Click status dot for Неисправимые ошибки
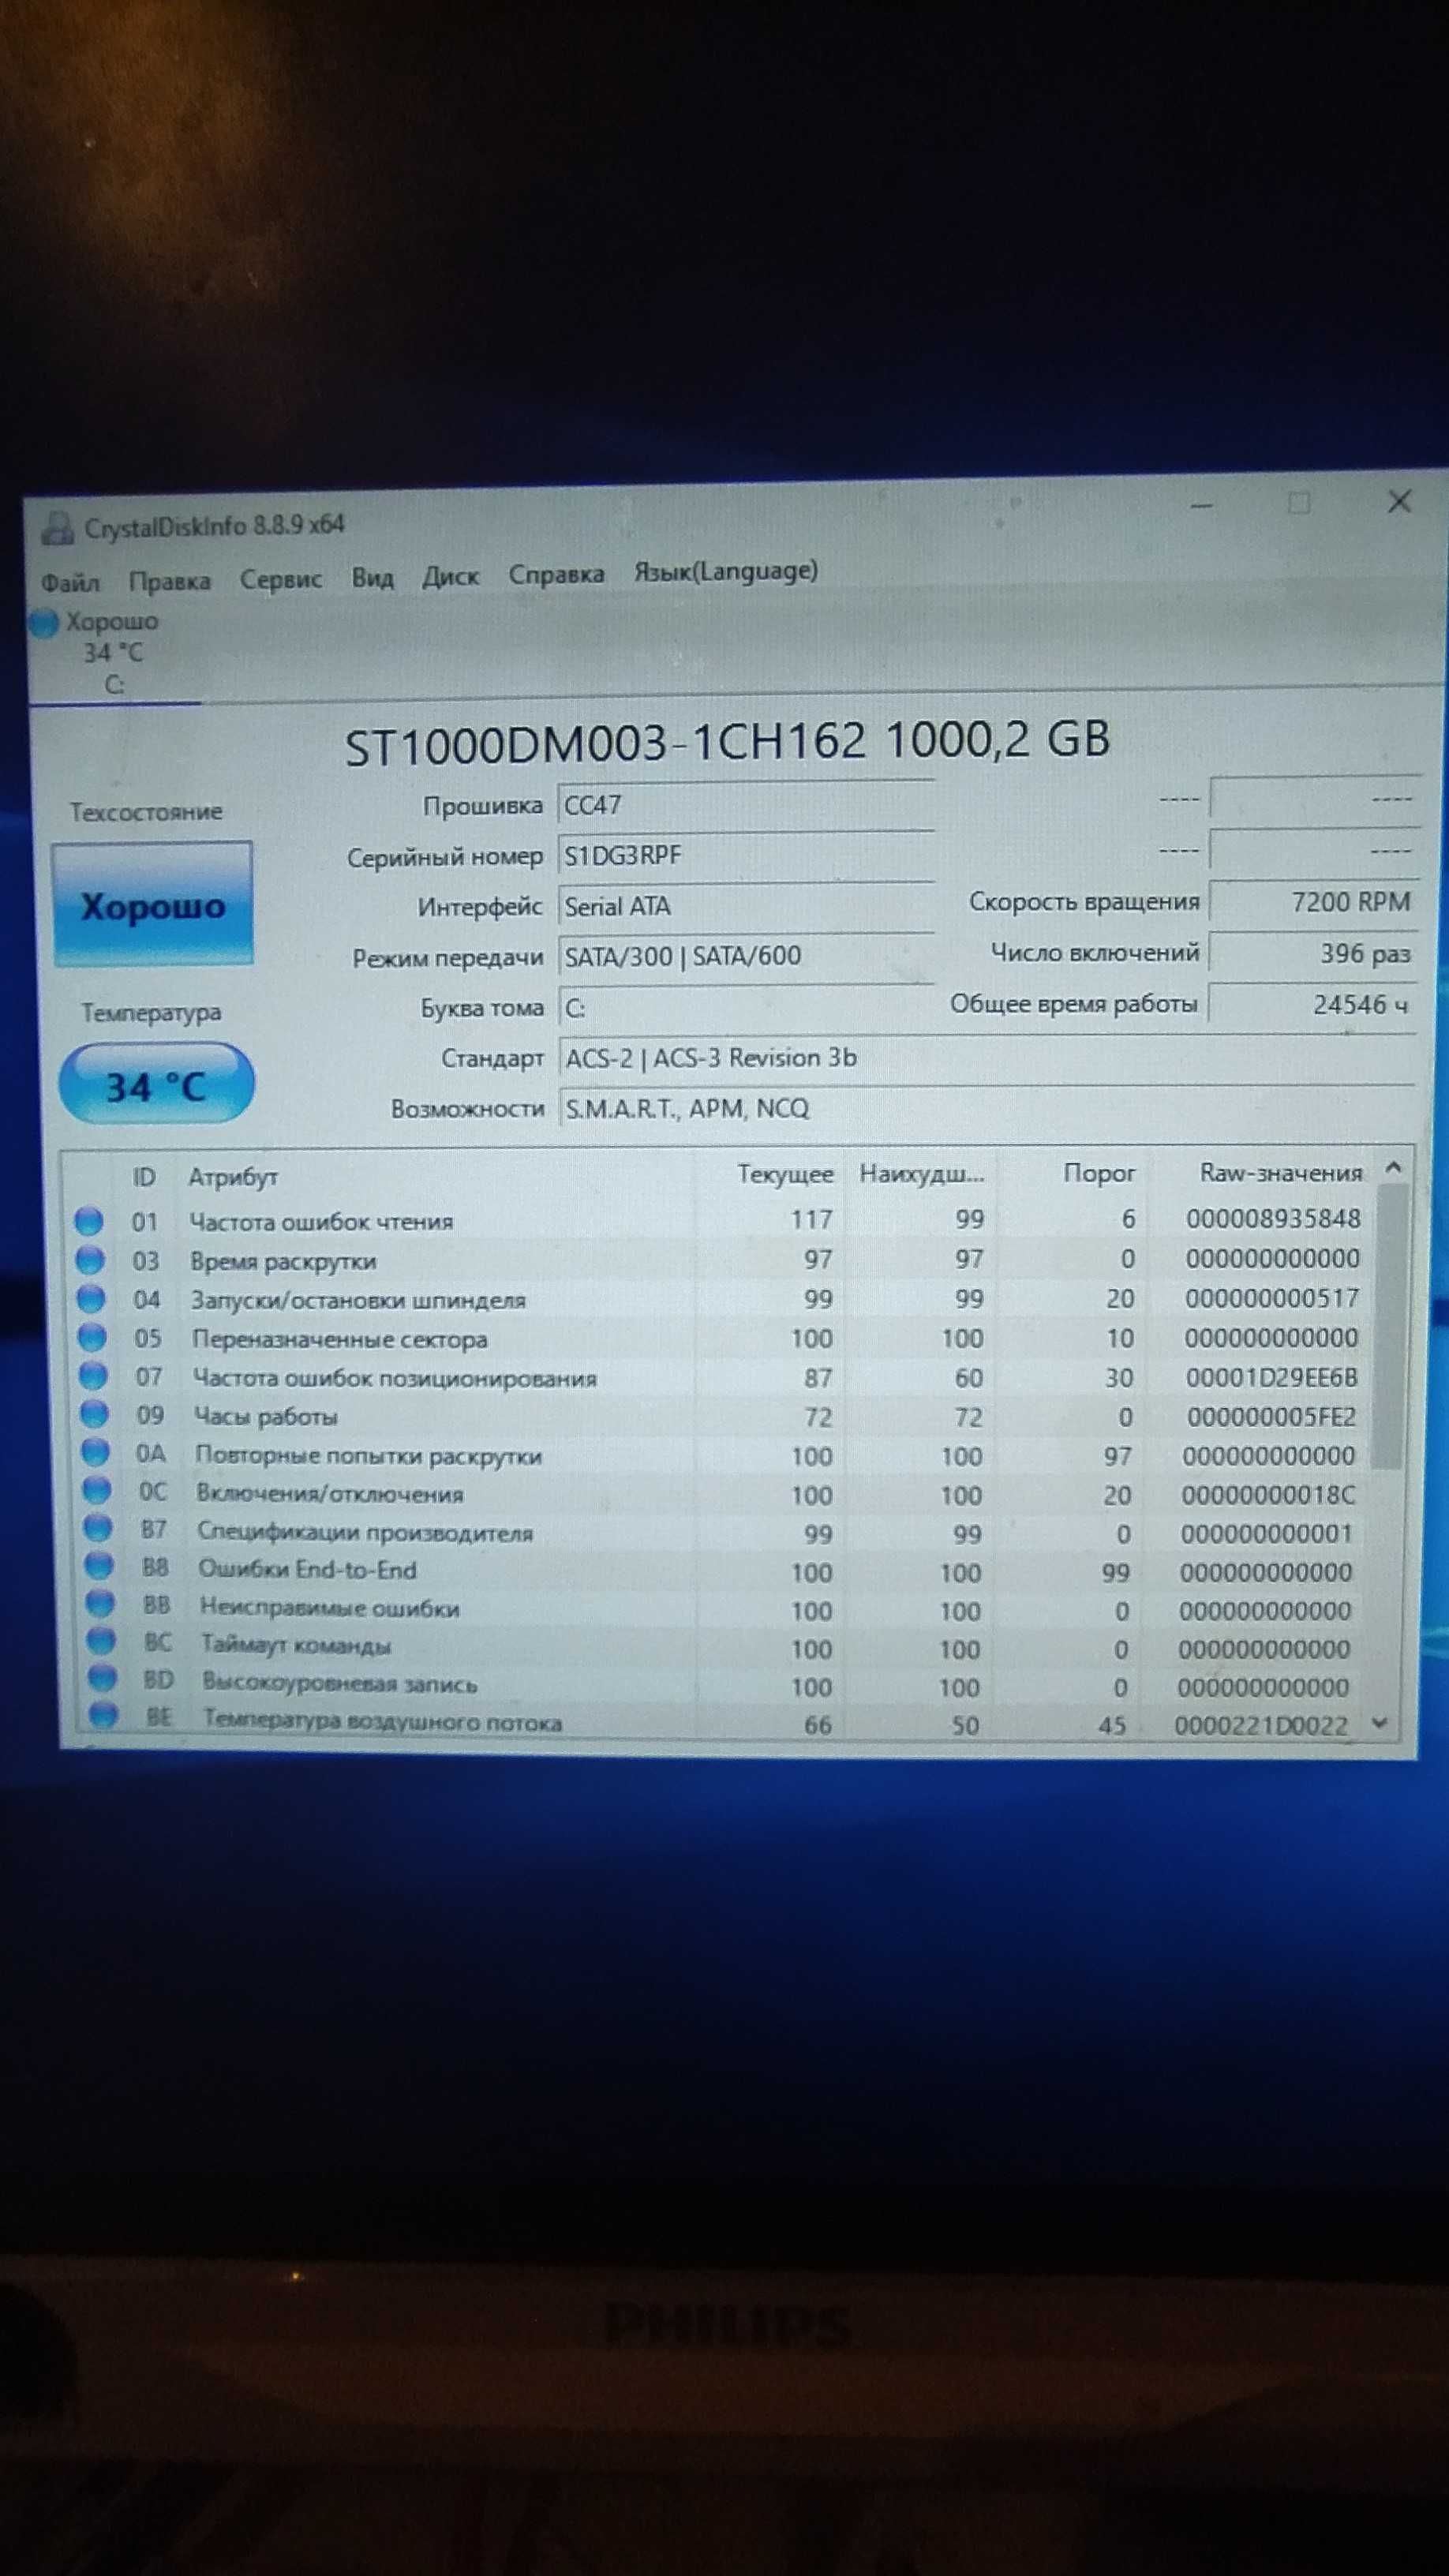Image resolution: width=1449 pixels, height=2576 pixels. coord(99,1603)
